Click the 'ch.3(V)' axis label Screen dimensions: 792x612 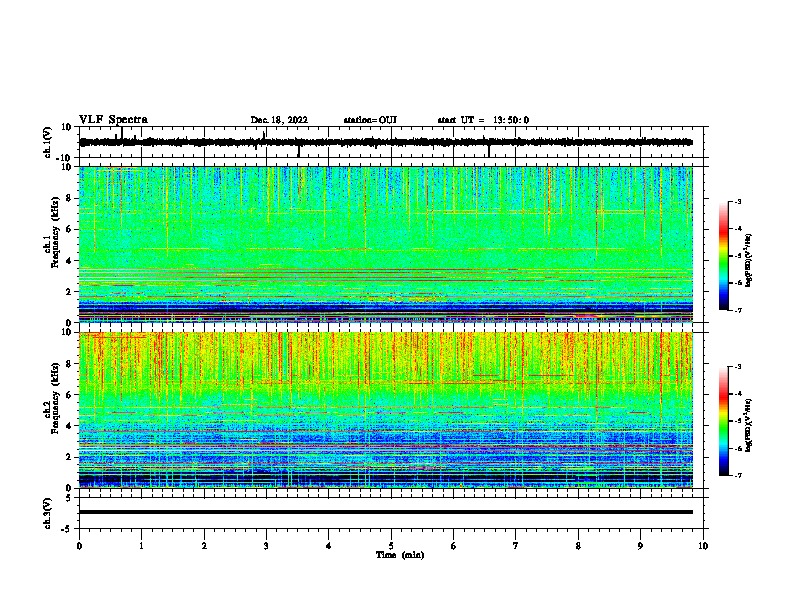(x=48, y=514)
